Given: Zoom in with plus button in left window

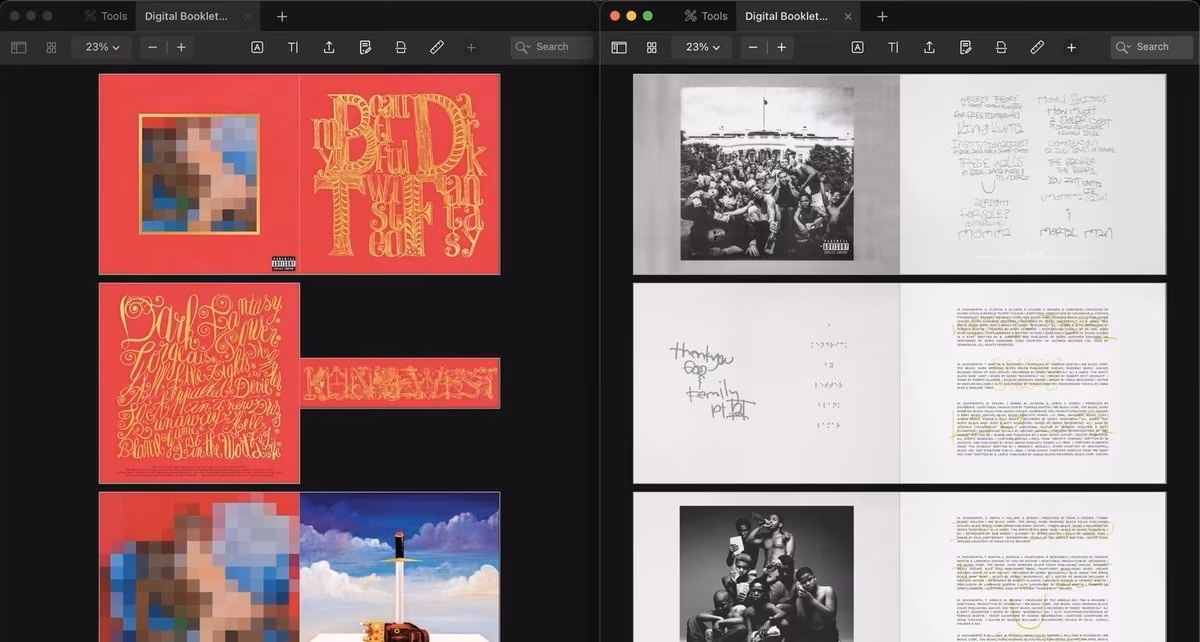Looking at the screenshot, I should pyautogui.click(x=181, y=47).
